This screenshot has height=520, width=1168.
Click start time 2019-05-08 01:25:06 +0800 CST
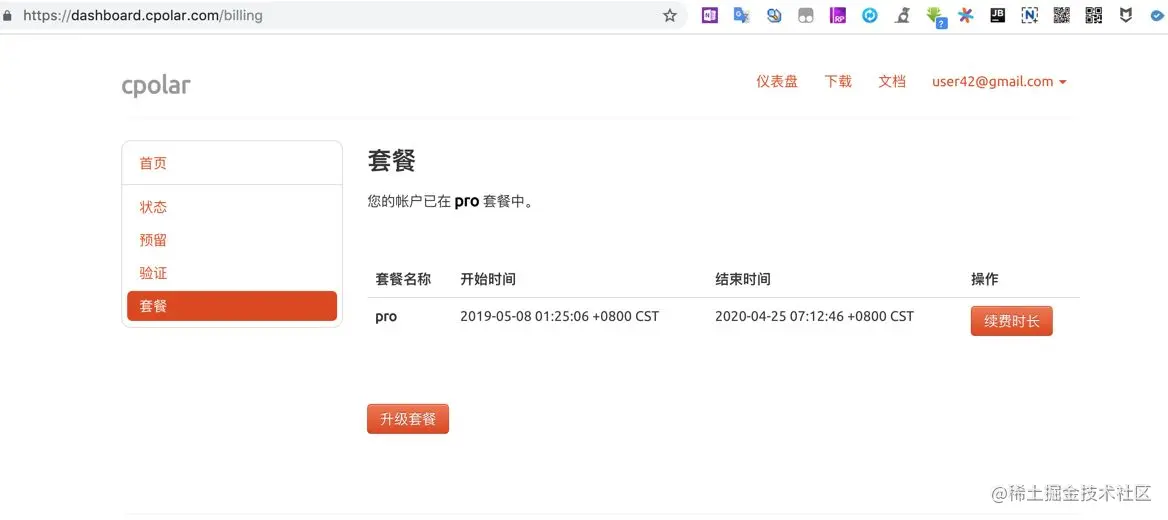click(x=559, y=316)
